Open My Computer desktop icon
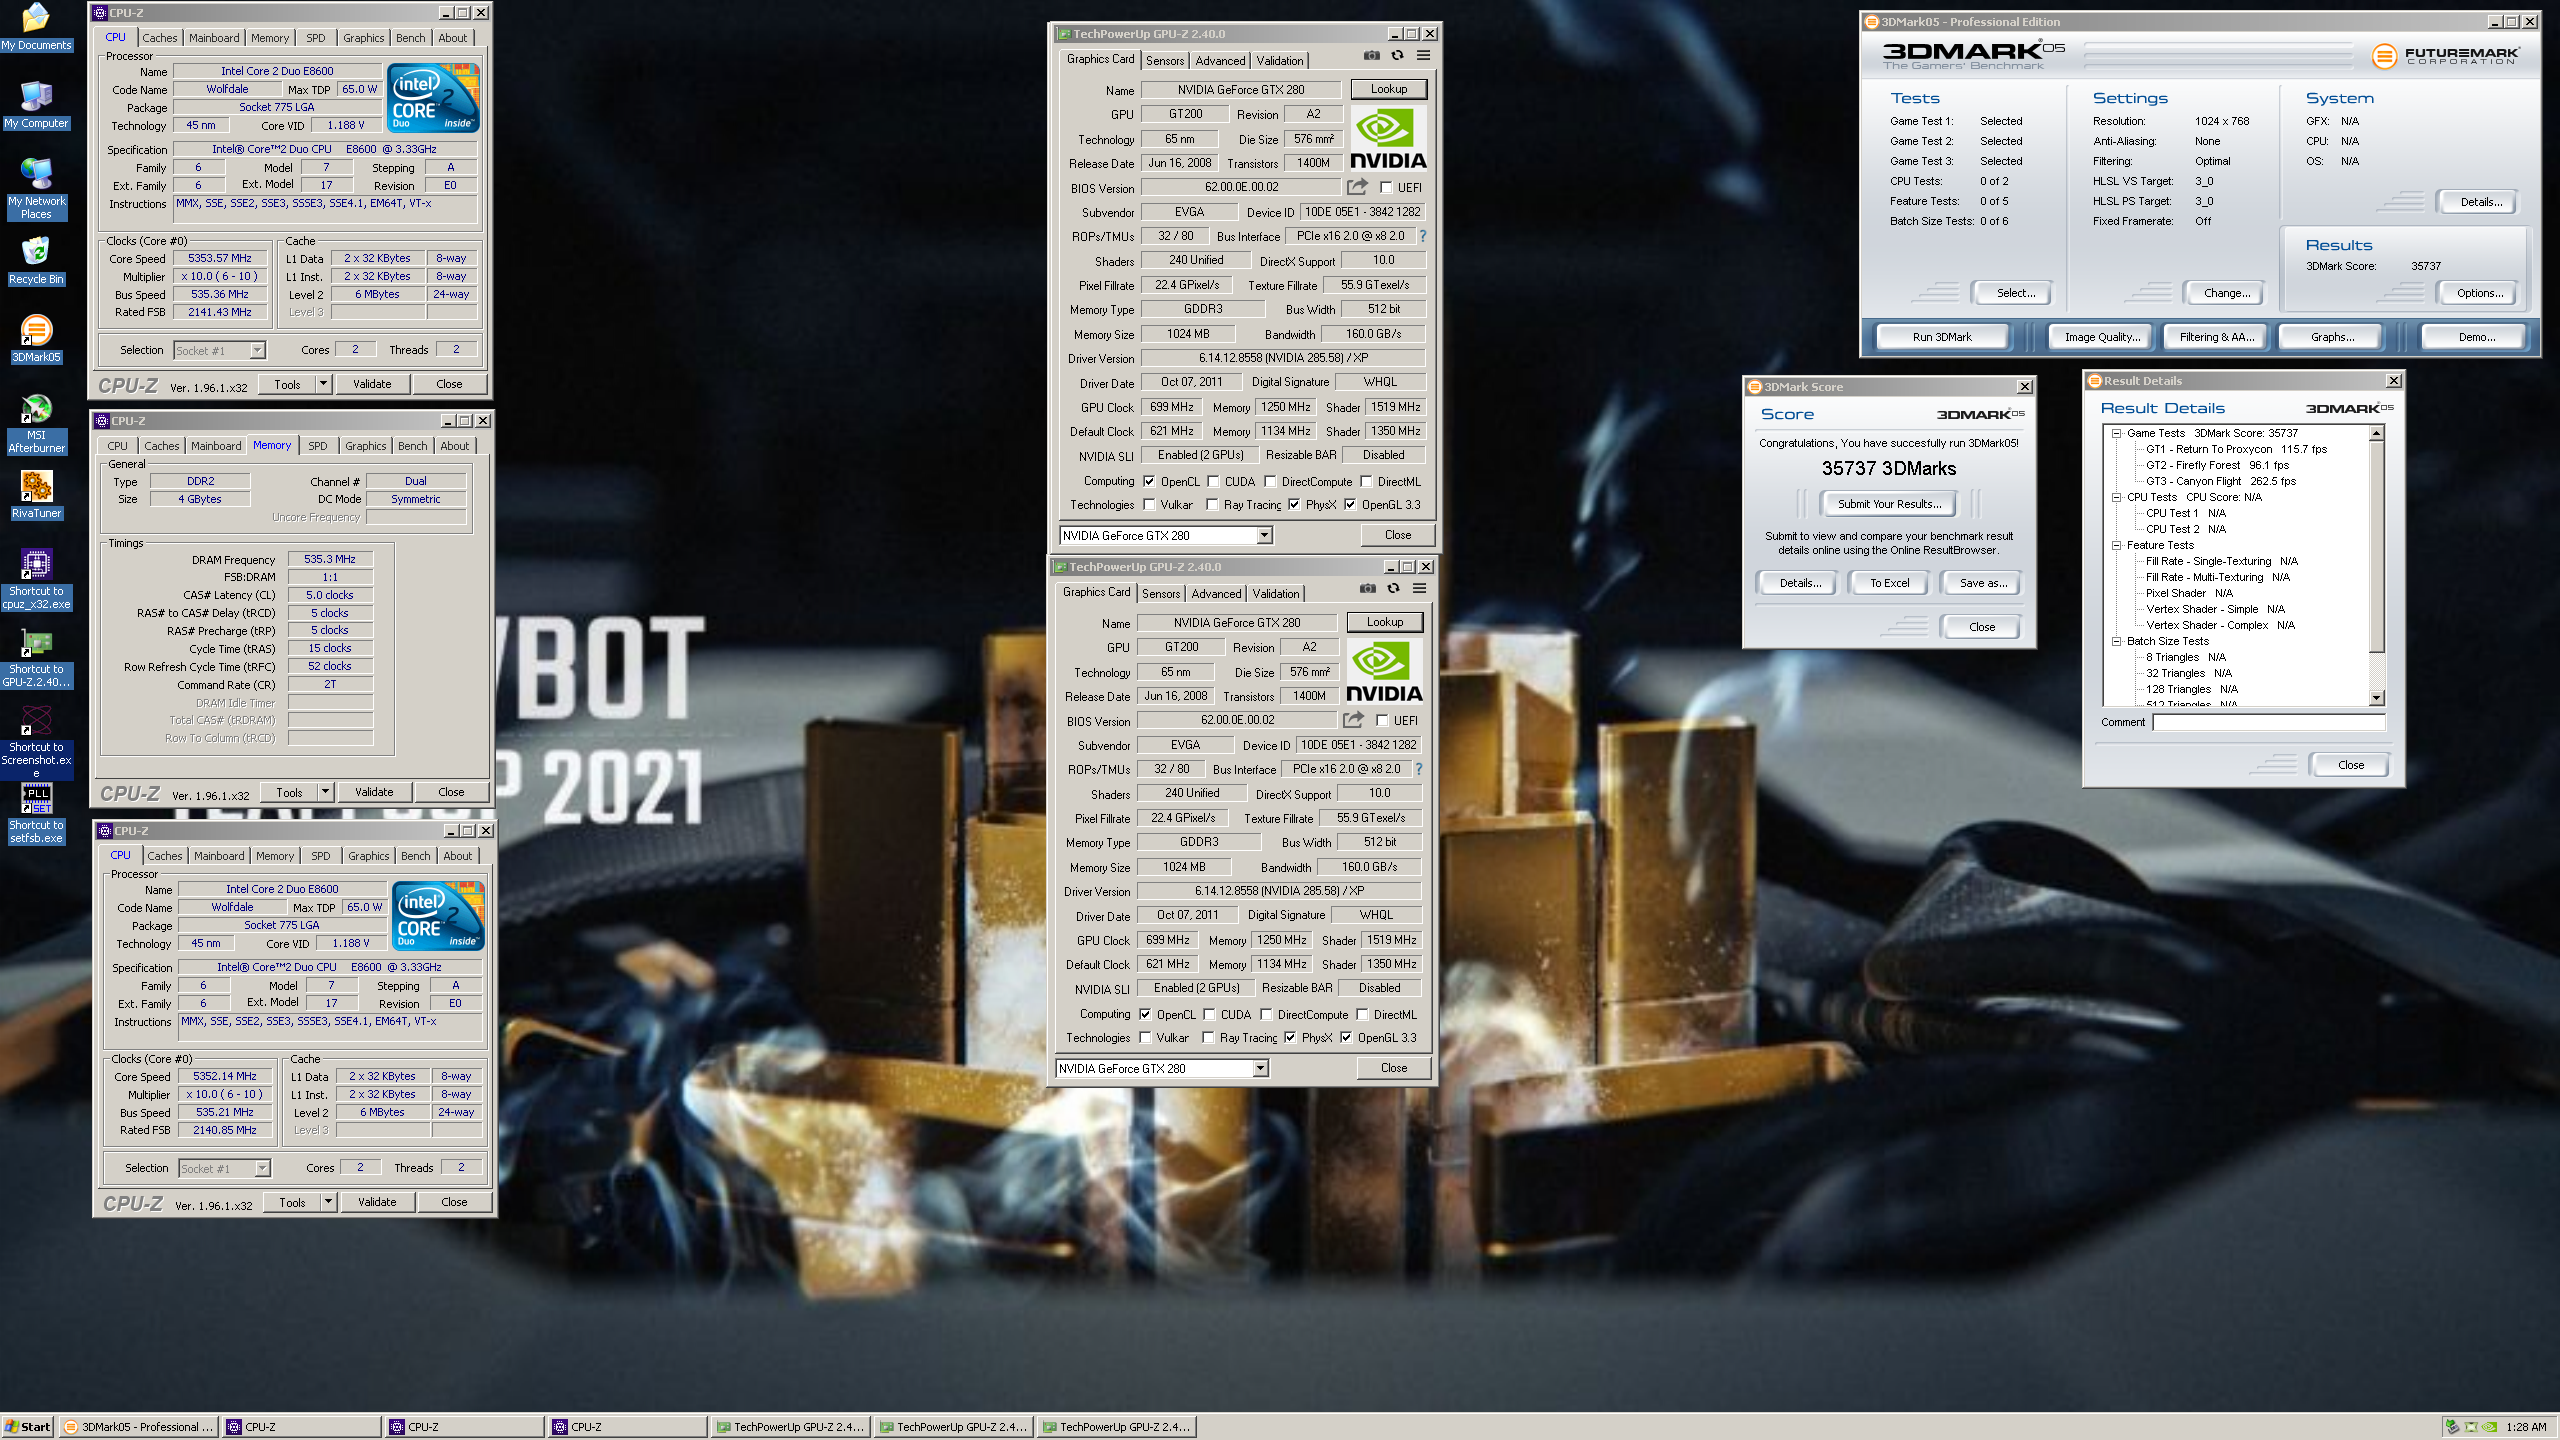This screenshot has height=1440, width=2560. (x=36, y=105)
